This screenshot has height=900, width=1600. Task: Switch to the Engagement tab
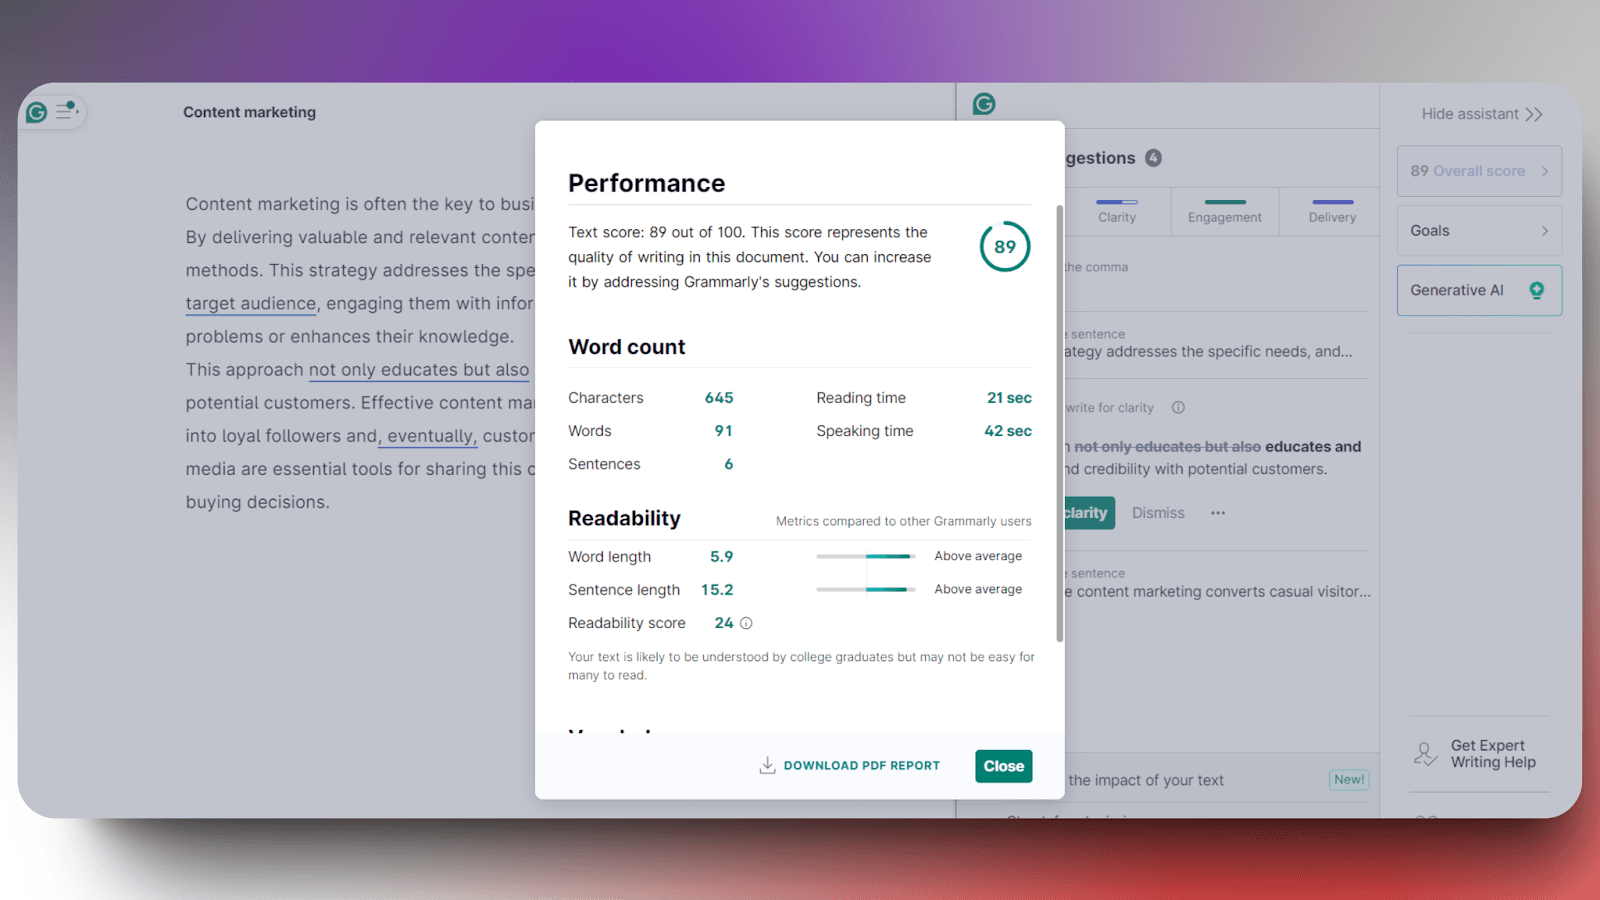pos(1225,212)
